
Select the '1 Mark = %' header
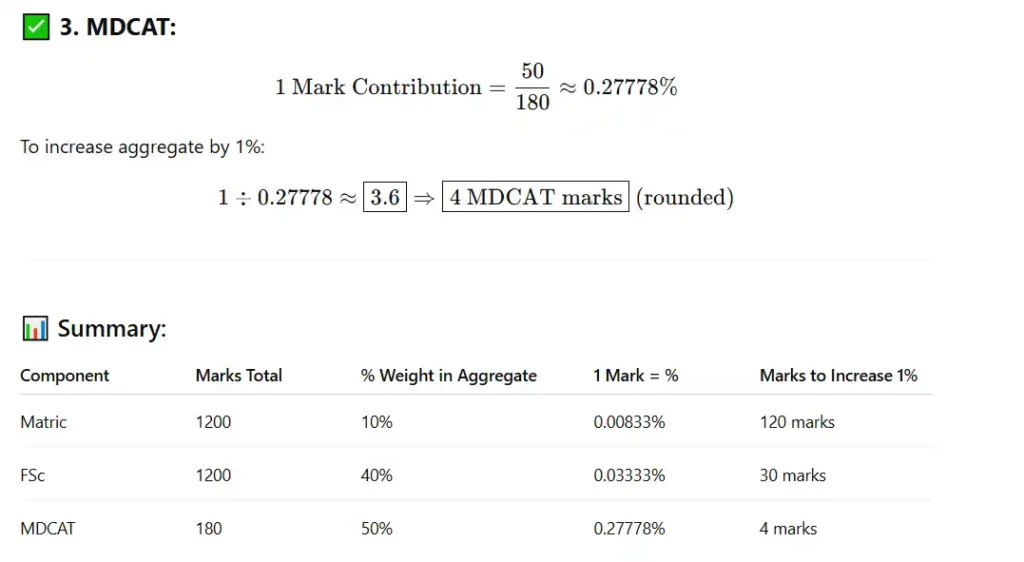point(635,375)
